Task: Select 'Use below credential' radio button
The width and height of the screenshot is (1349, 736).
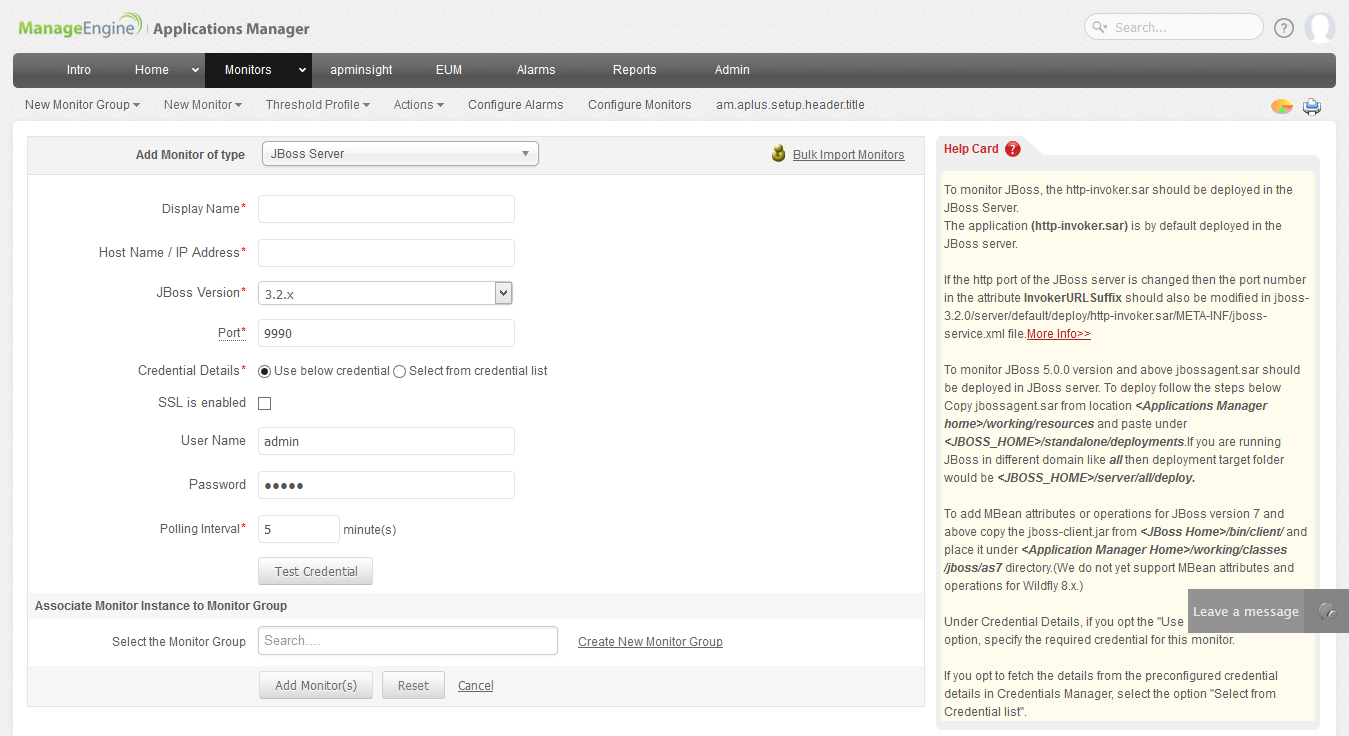Action: click(265, 371)
